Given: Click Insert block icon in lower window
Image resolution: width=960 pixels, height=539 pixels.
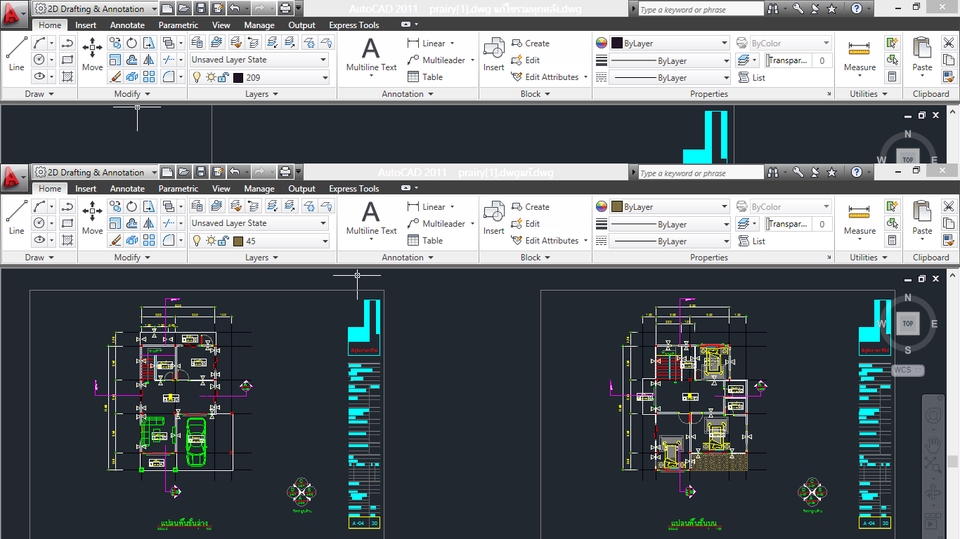Looking at the screenshot, I should 493,217.
